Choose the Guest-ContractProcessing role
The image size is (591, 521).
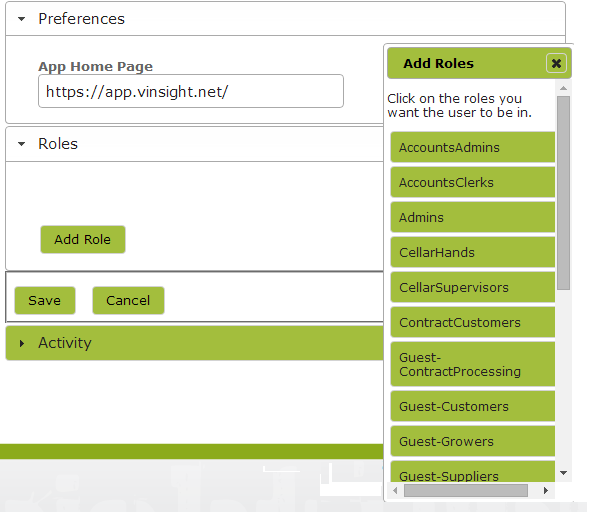(473, 365)
